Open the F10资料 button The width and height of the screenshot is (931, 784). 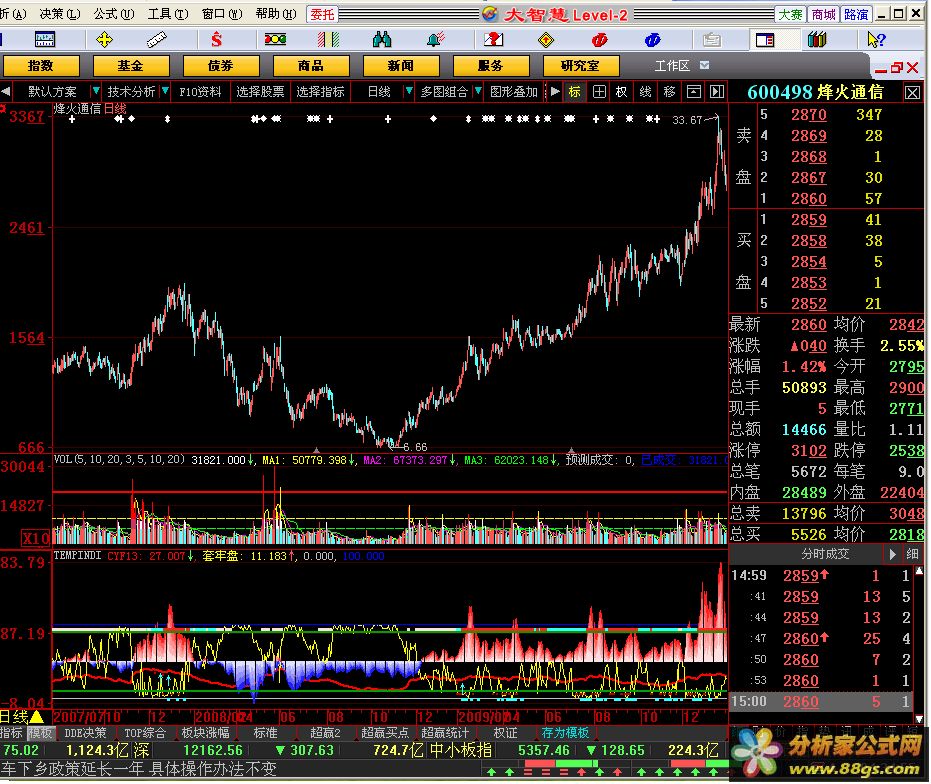[200, 91]
